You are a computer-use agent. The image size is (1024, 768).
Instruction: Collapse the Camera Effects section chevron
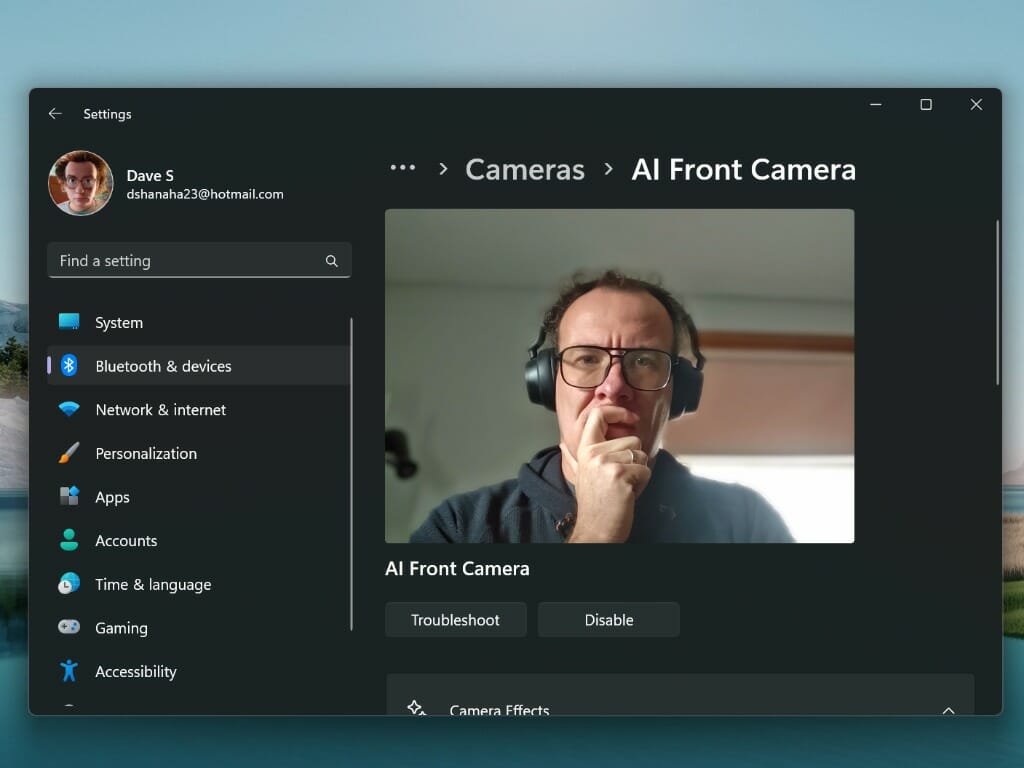tap(948, 710)
